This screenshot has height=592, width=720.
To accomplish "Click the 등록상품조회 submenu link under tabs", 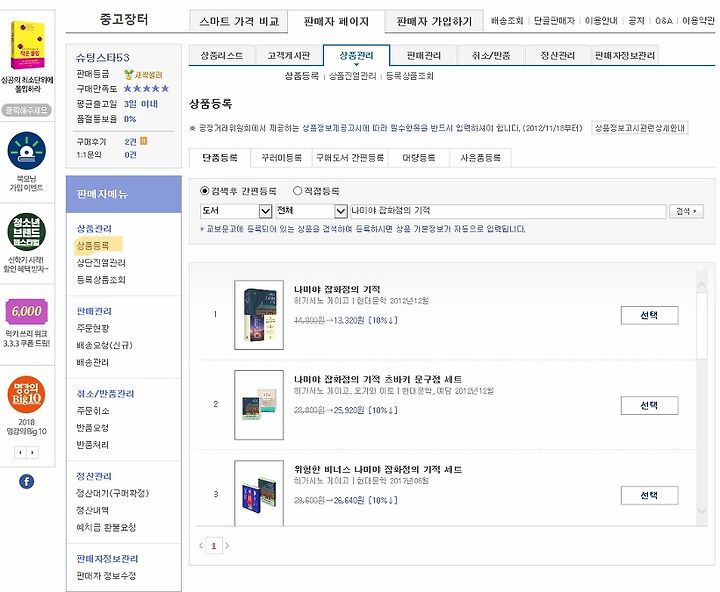I will [x=410, y=76].
